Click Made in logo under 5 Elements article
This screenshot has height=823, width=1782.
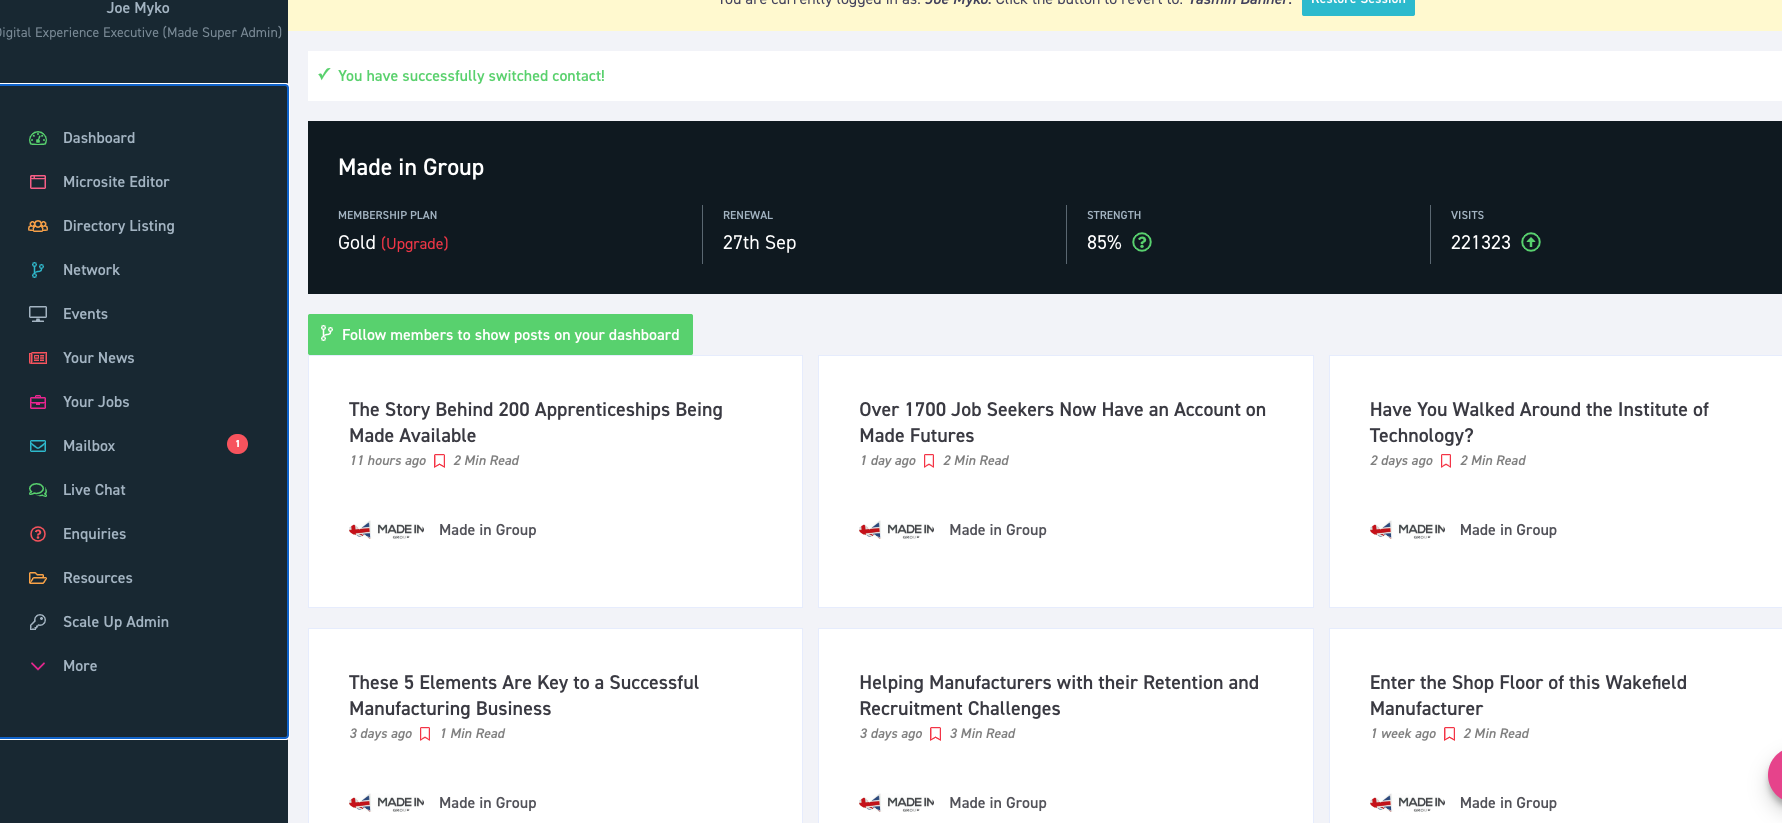tap(387, 803)
